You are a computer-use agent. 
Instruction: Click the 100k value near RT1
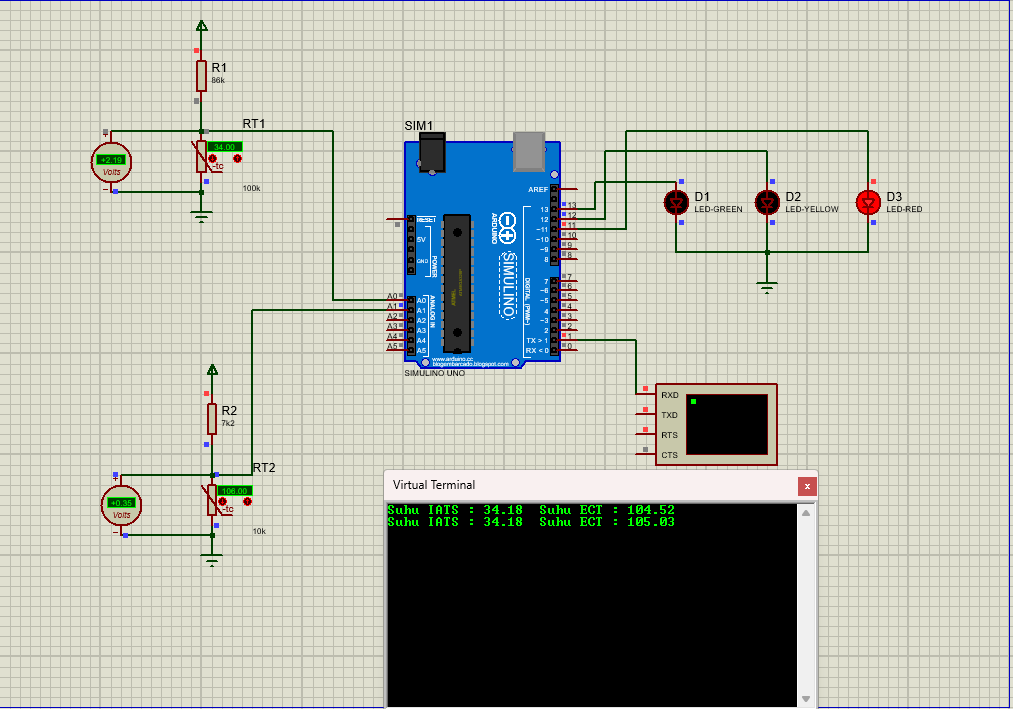tap(251, 188)
